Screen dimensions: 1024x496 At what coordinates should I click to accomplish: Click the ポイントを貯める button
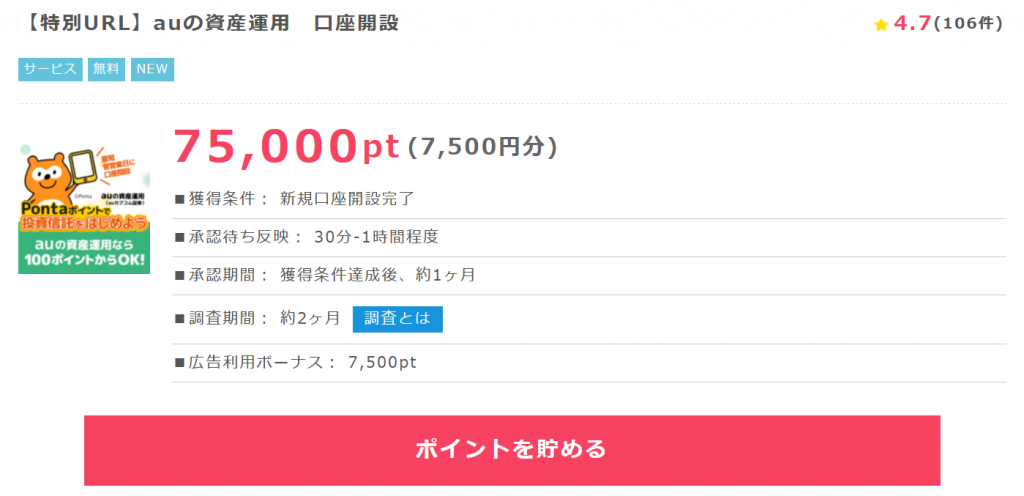(x=512, y=450)
